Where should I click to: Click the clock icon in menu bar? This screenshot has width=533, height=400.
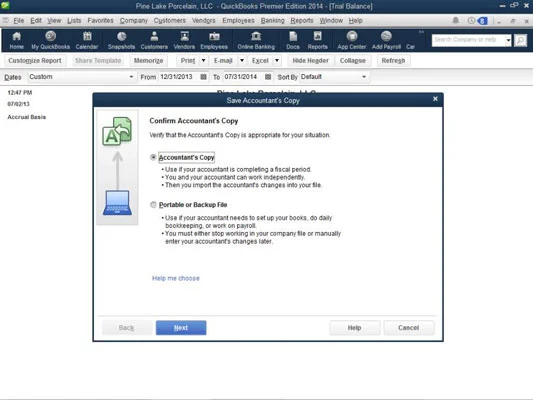pos(471,20)
